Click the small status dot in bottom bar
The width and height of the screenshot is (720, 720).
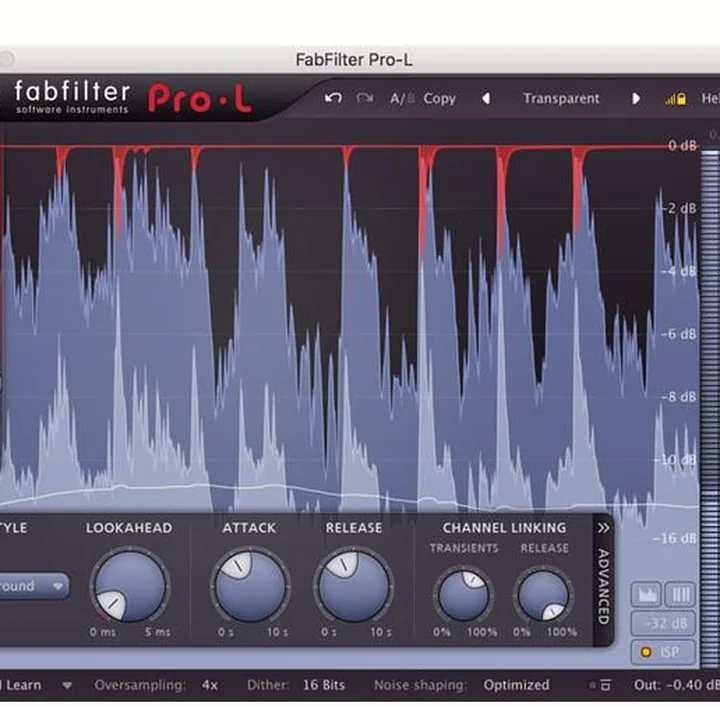click(x=592, y=686)
